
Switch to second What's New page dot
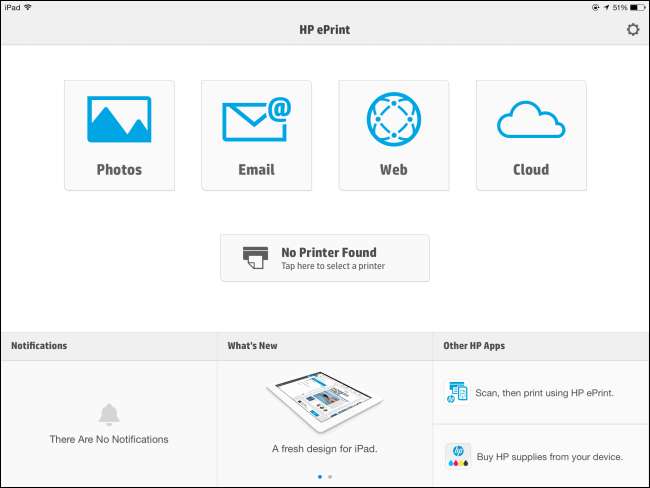pyautogui.click(x=330, y=477)
